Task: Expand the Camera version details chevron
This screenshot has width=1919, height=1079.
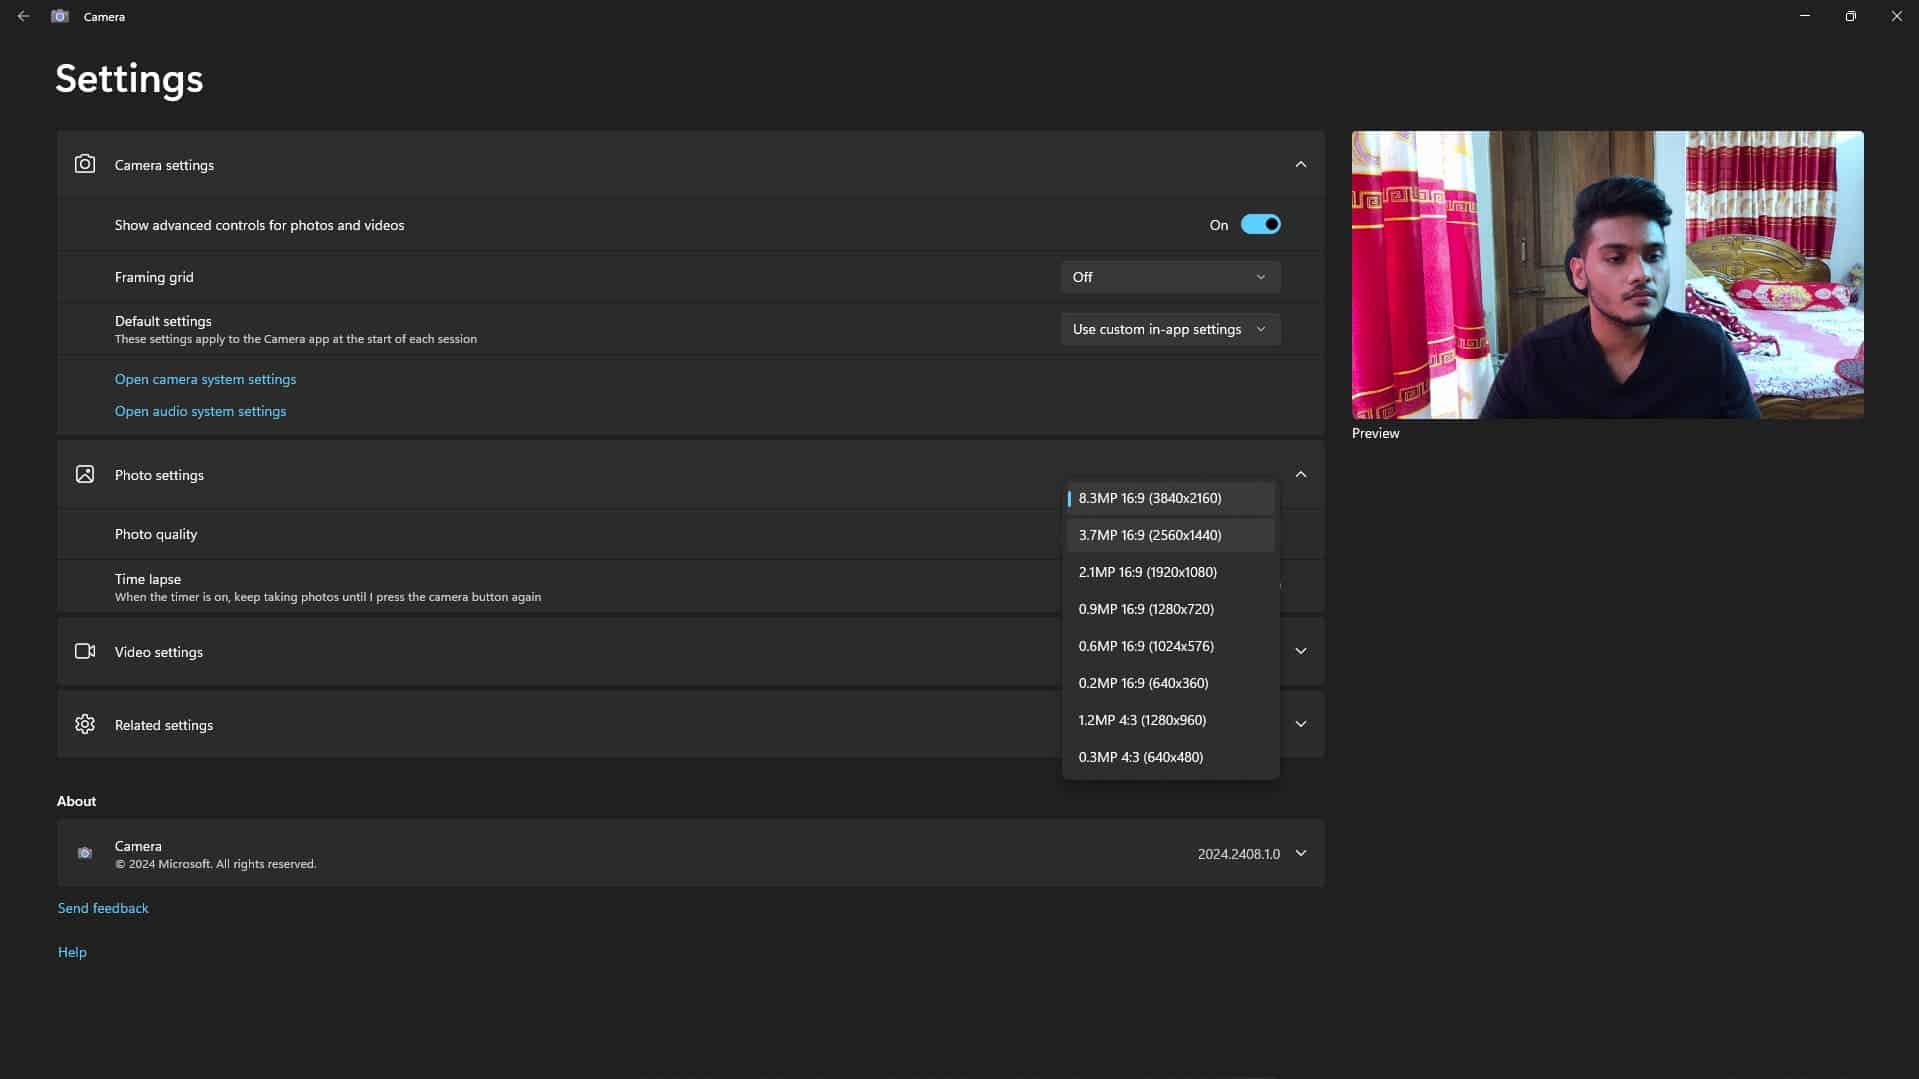Action: point(1300,853)
